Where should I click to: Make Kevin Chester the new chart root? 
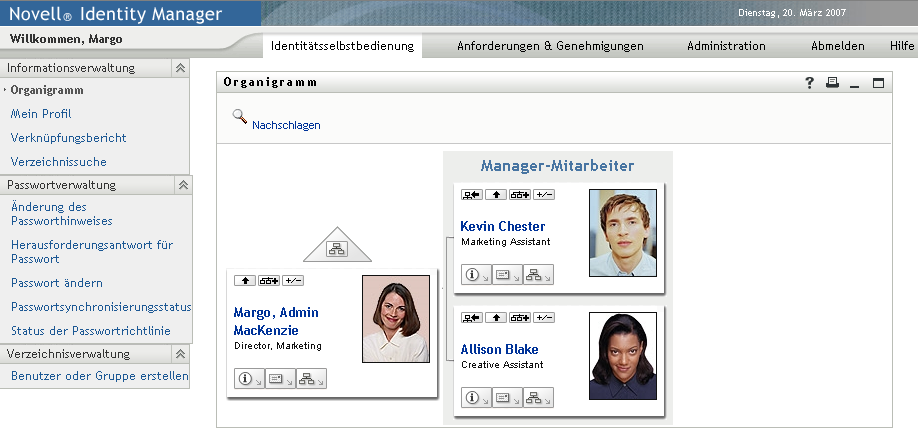click(472, 195)
